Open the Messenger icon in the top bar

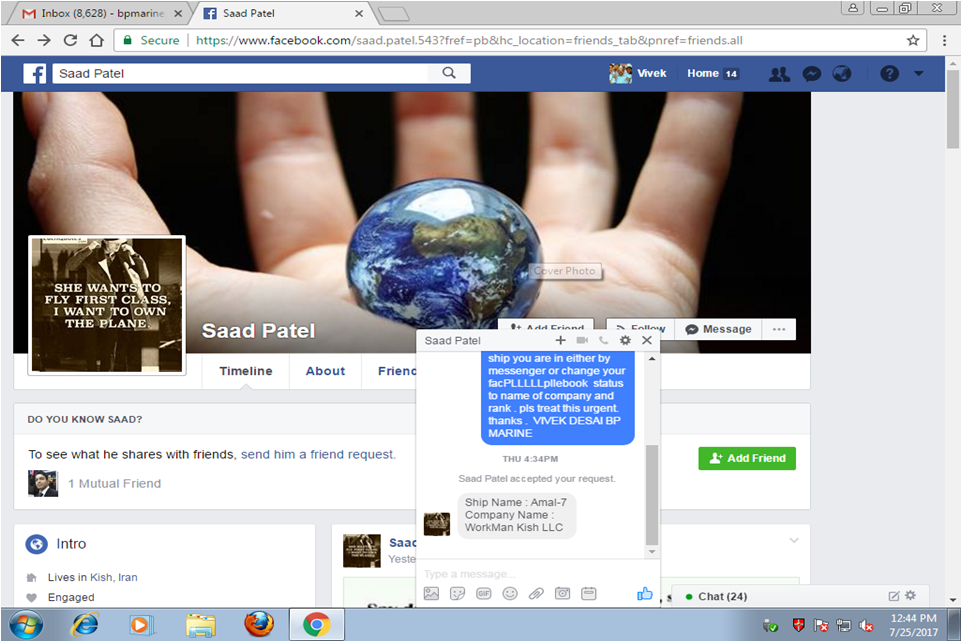tap(812, 74)
